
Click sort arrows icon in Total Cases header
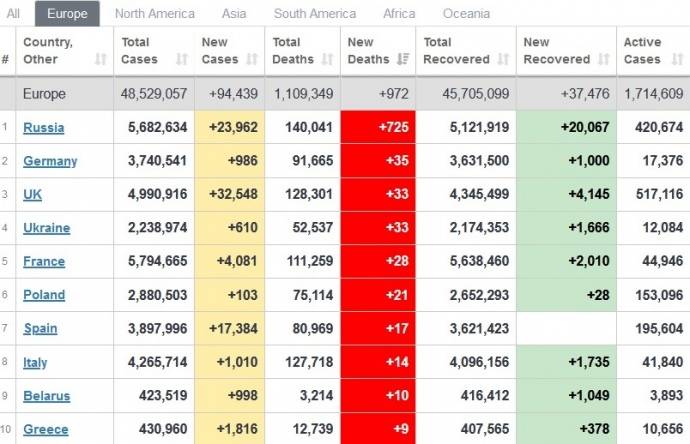(x=181, y=60)
